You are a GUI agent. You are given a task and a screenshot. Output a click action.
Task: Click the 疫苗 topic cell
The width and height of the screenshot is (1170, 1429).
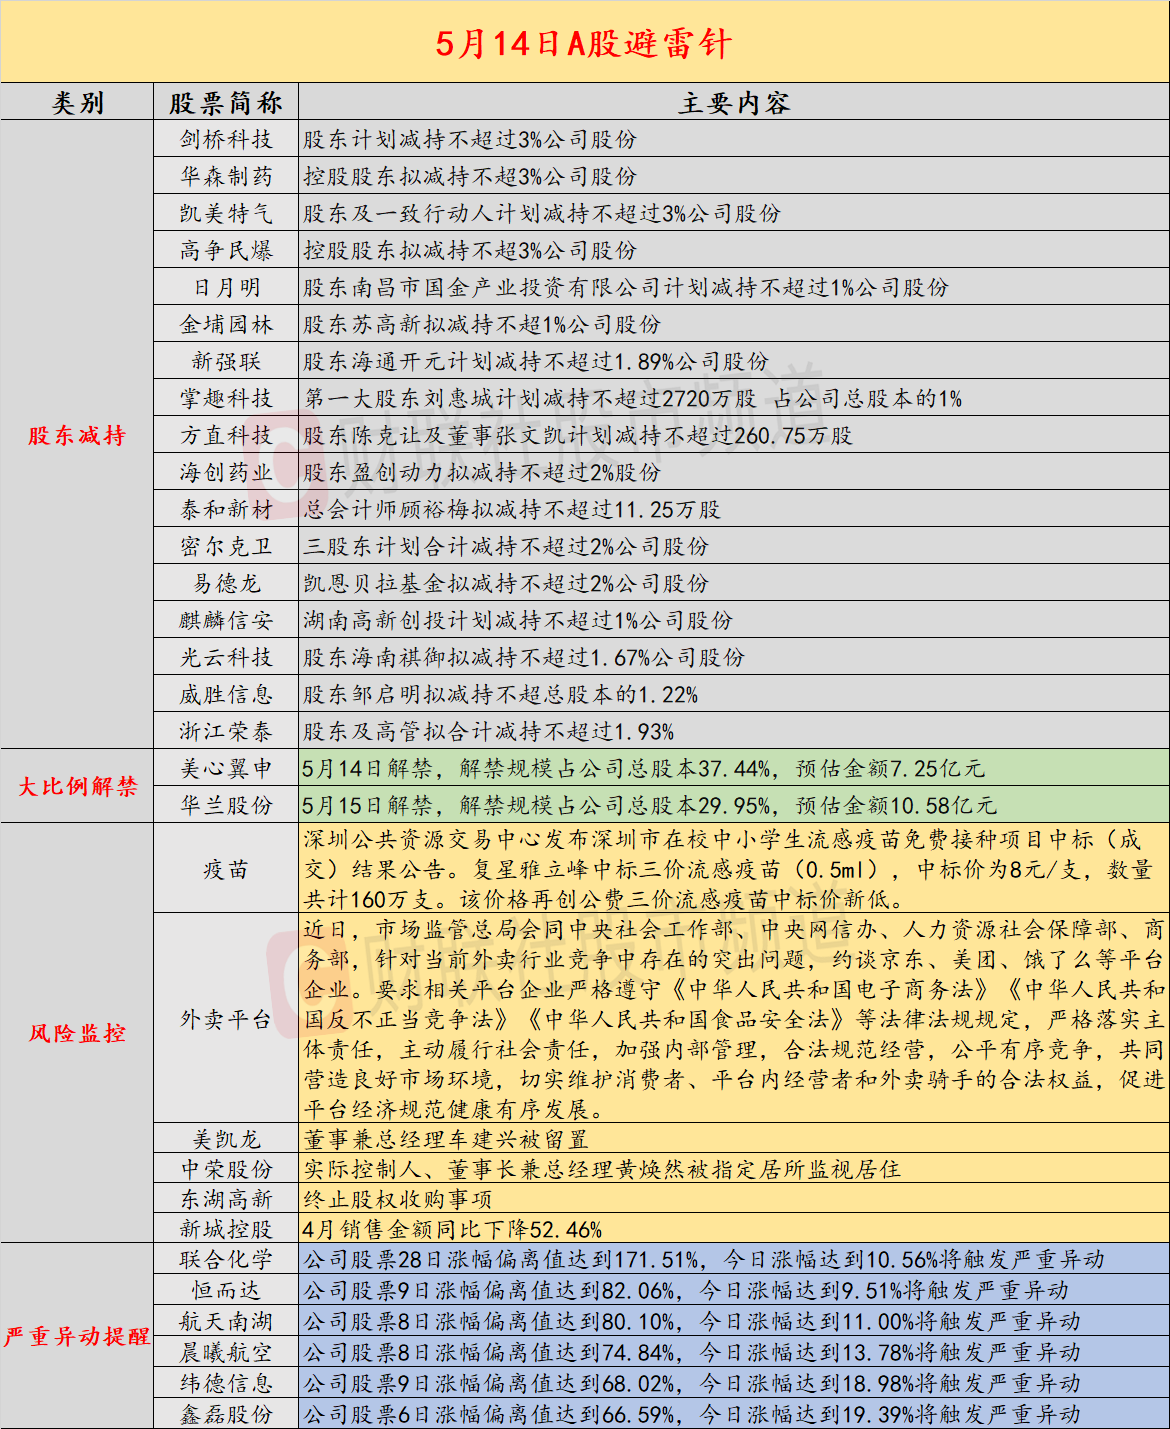click(226, 868)
